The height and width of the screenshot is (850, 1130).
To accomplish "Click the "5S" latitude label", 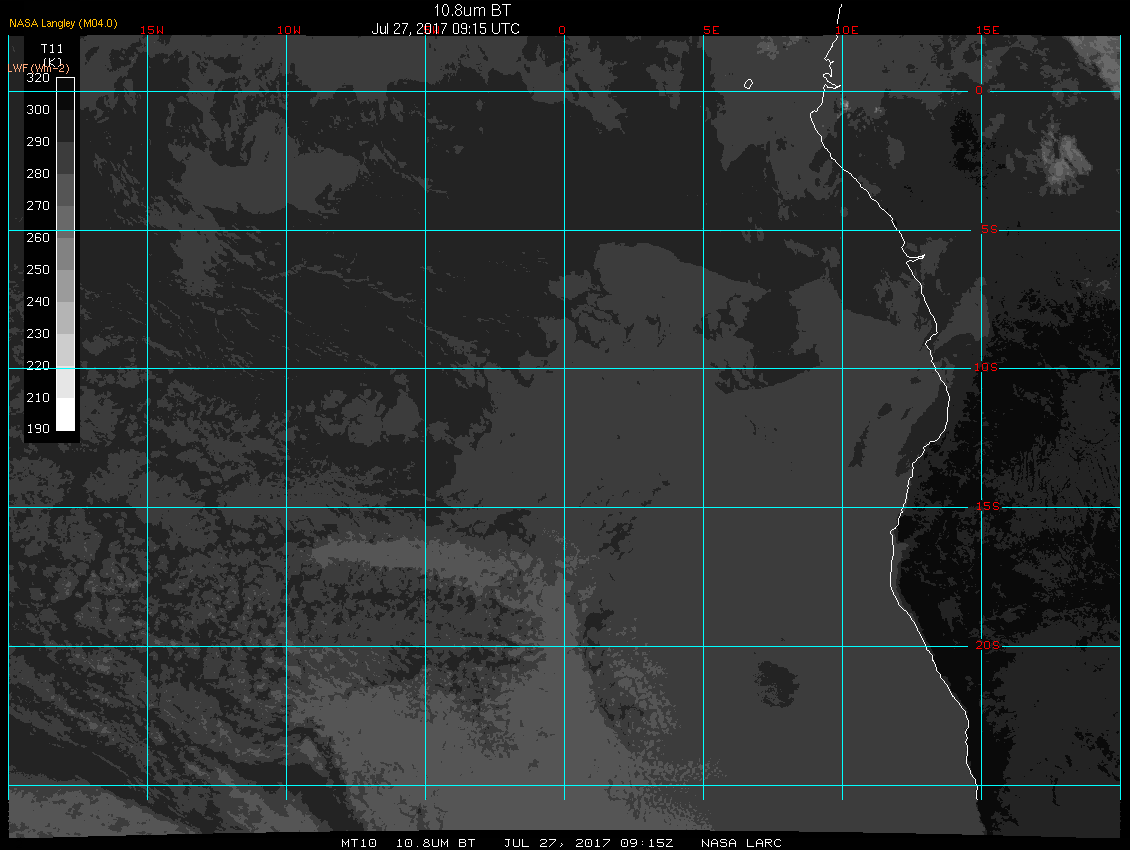I will [x=989, y=229].
